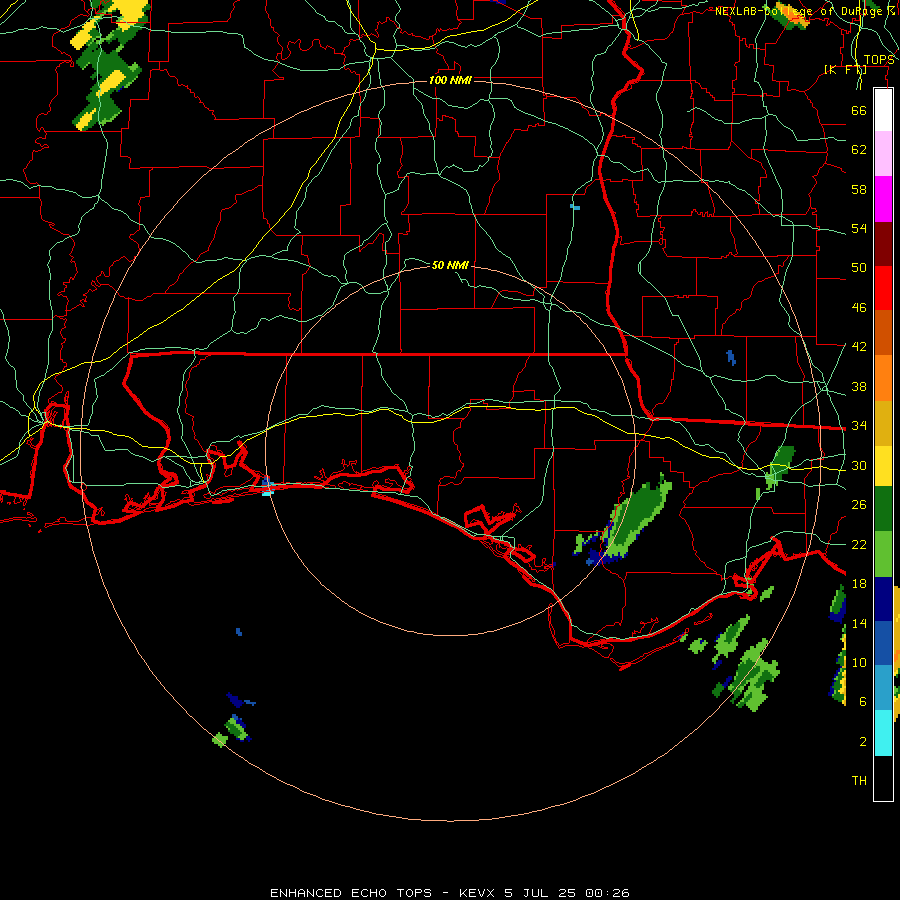Image resolution: width=900 pixels, height=900 pixels.
Task: Click the light pink legend swatch
Action: coord(883,154)
